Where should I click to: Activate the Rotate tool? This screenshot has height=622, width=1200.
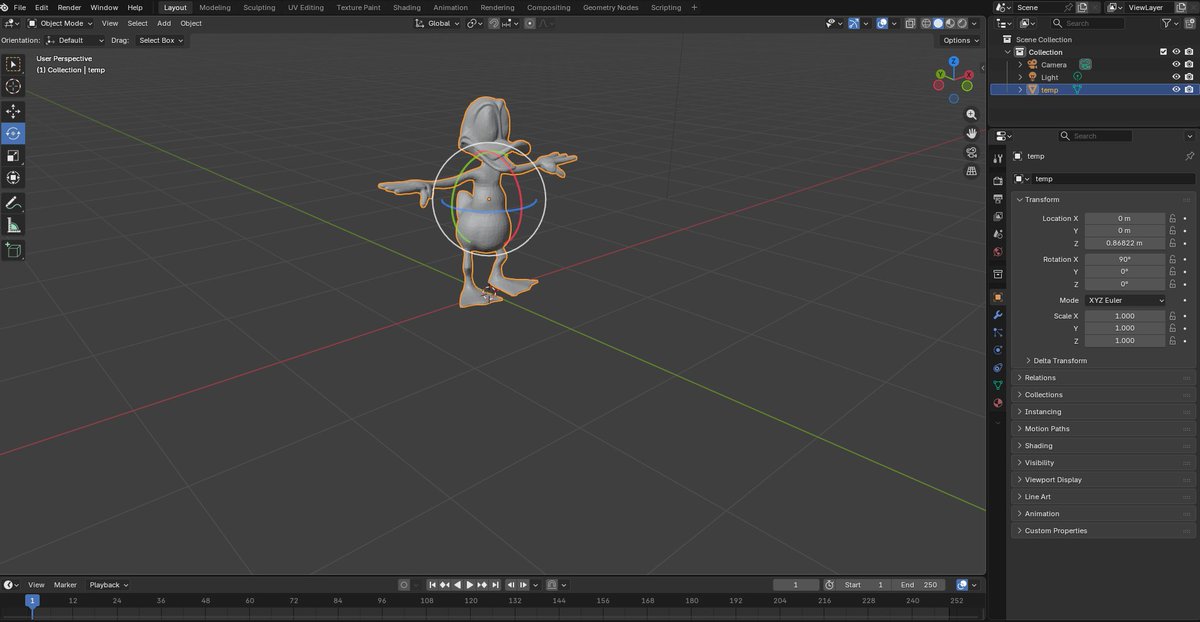pos(13,133)
